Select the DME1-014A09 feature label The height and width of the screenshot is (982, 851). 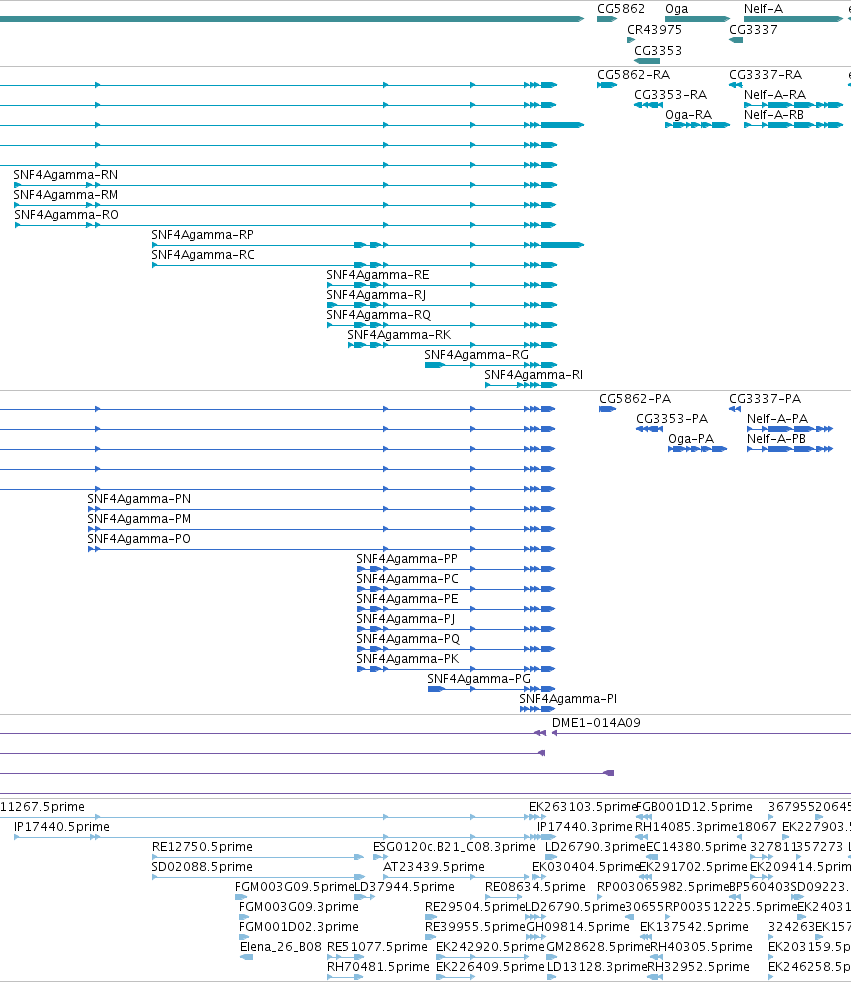pos(596,723)
